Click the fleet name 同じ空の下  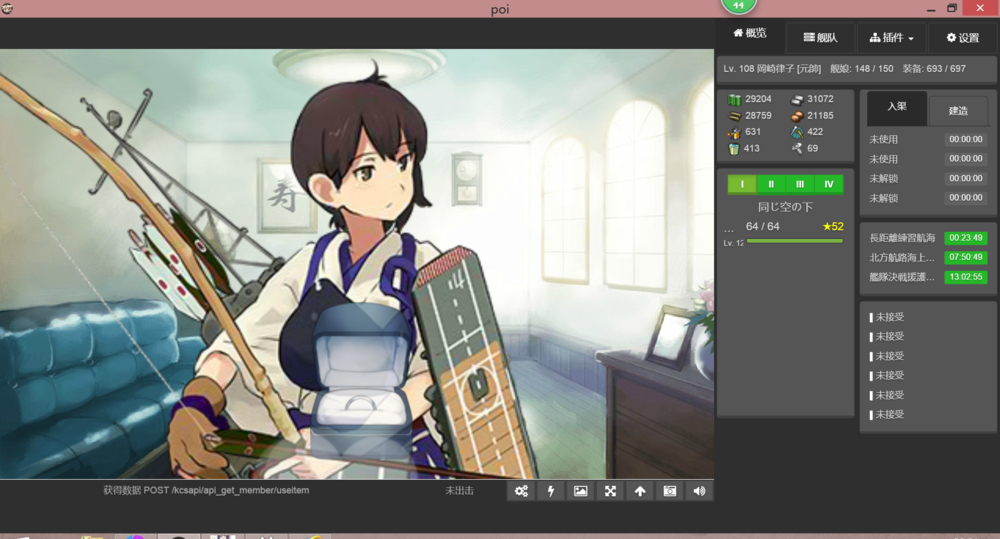(785, 207)
